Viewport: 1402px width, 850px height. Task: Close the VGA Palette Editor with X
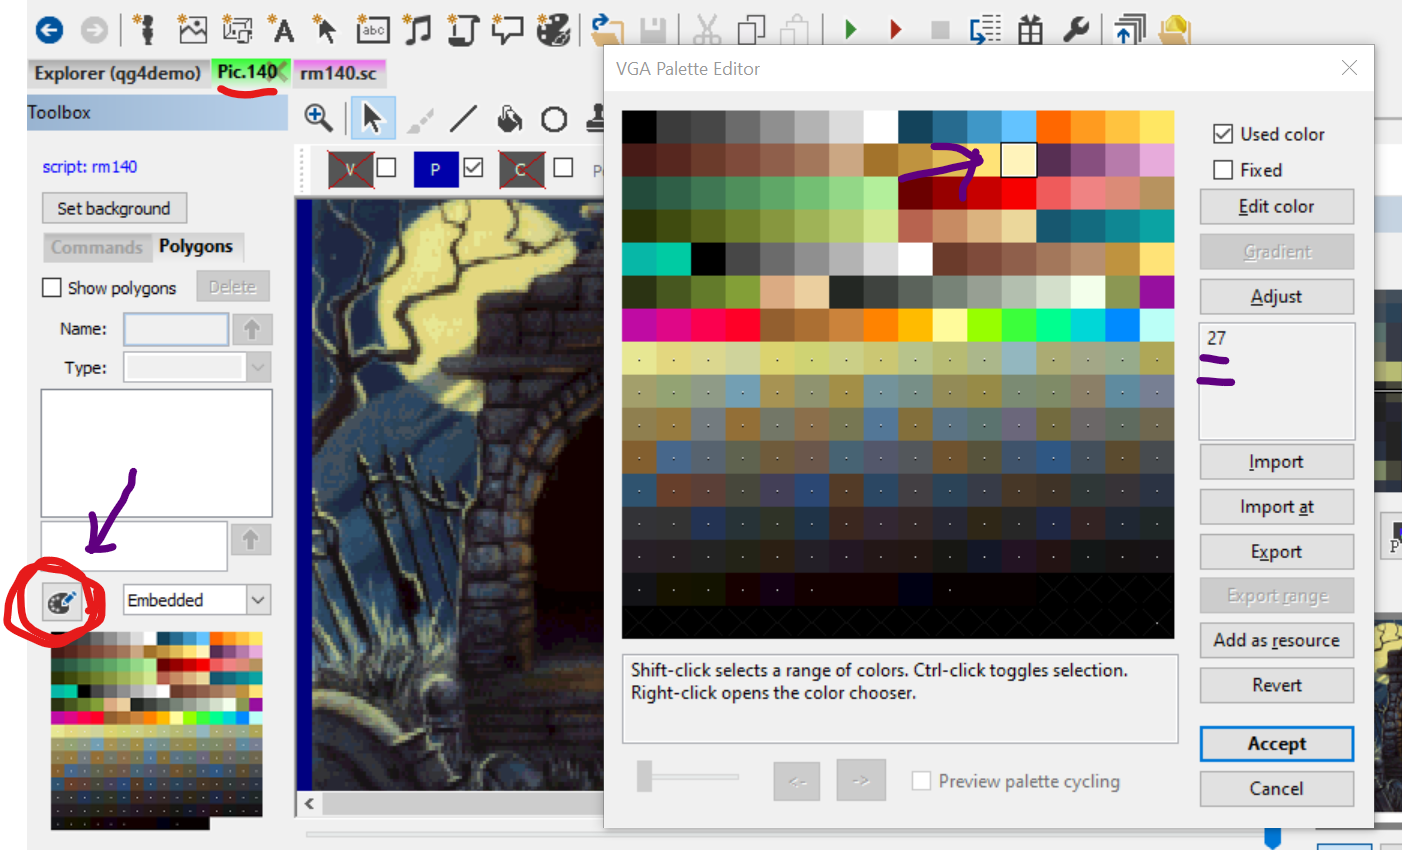[1349, 68]
